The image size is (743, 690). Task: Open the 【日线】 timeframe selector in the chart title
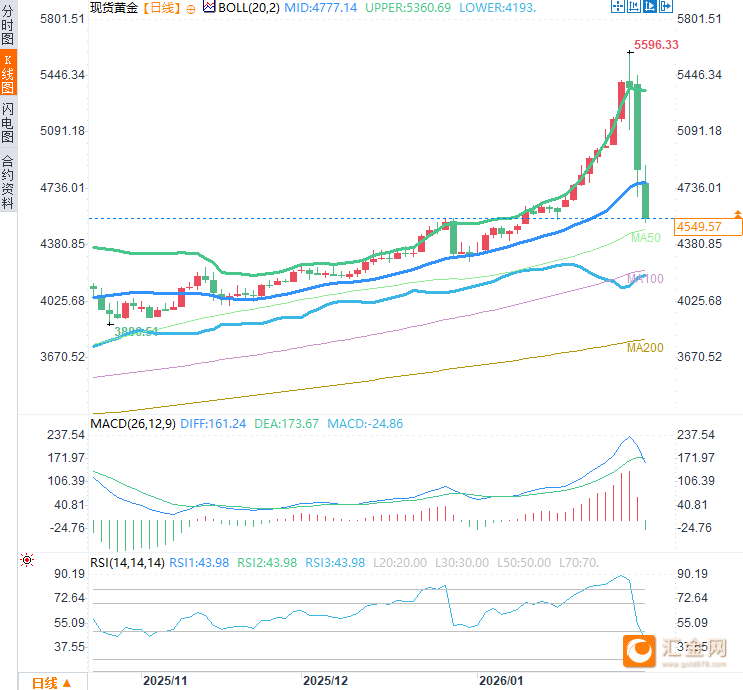tap(160, 8)
